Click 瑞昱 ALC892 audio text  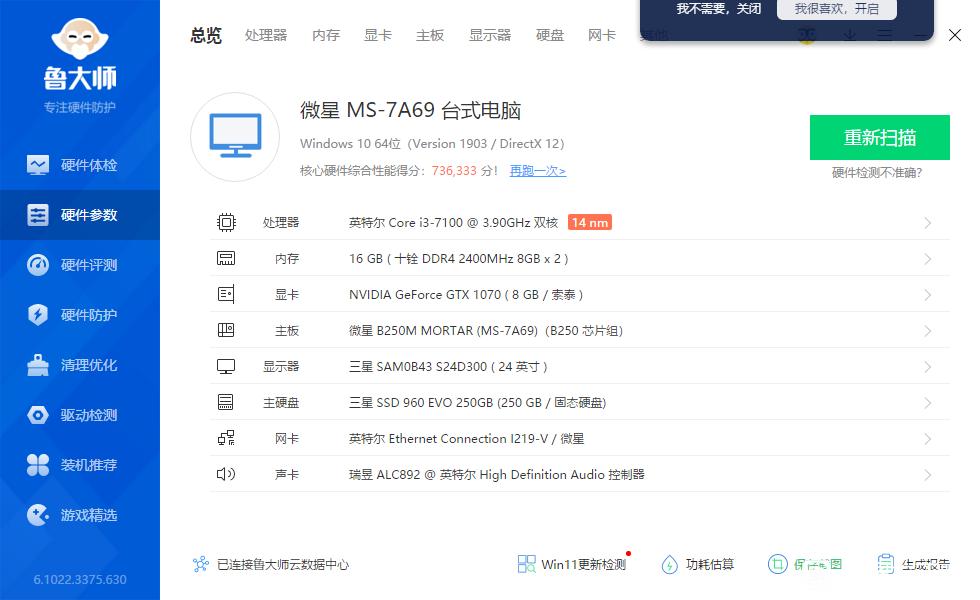click(497, 474)
